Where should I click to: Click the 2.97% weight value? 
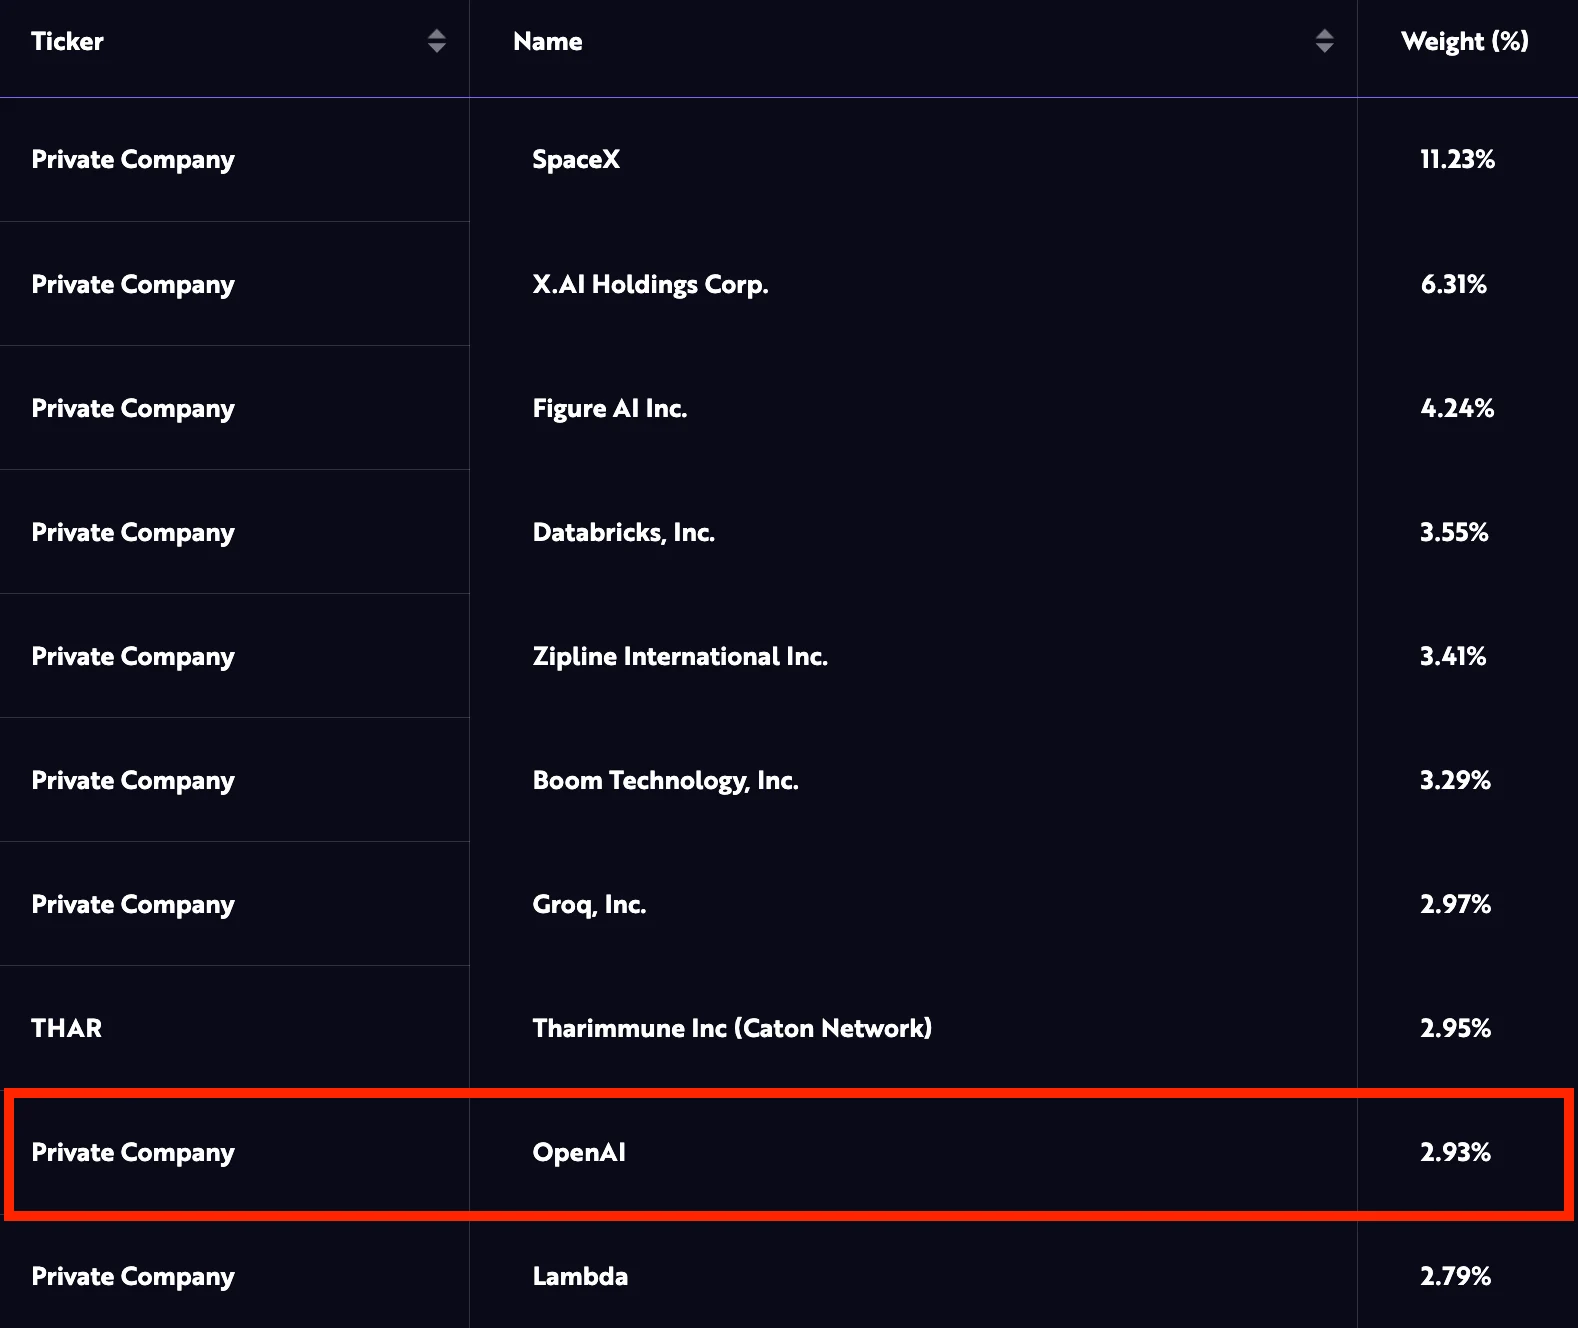(1456, 904)
